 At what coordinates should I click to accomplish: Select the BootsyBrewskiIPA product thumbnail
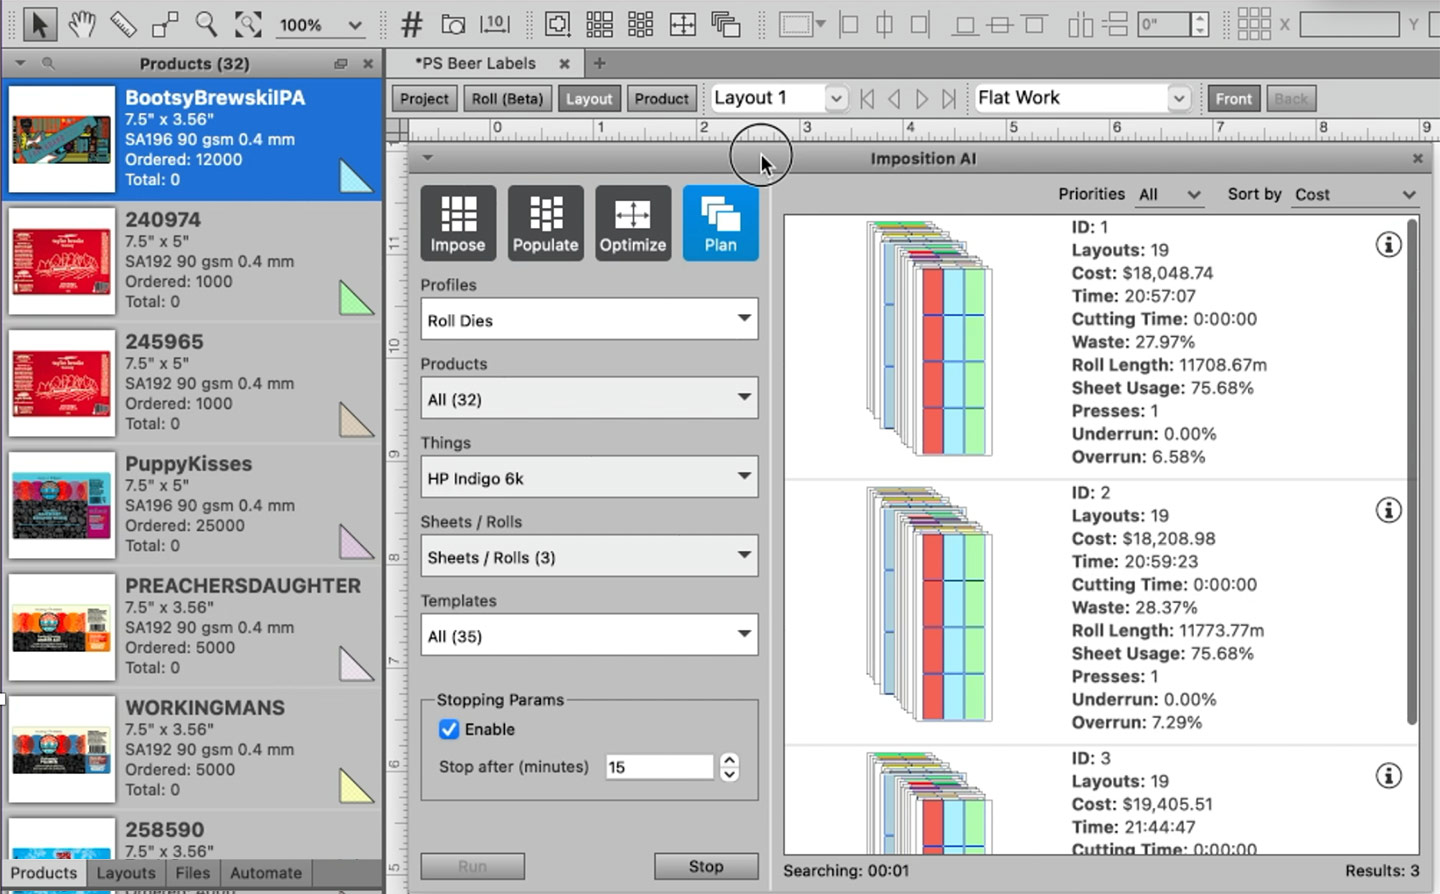(62, 138)
